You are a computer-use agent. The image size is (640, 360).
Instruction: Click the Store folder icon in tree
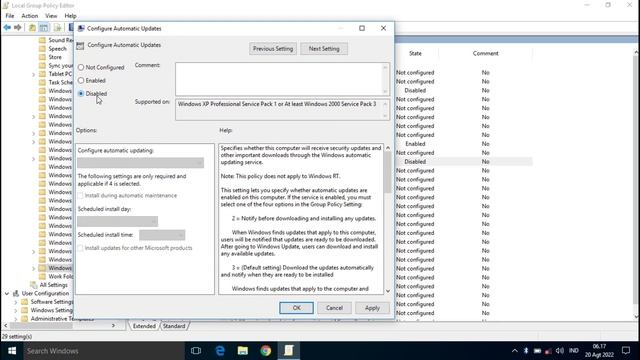pyautogui.click(x=42, y=57)
